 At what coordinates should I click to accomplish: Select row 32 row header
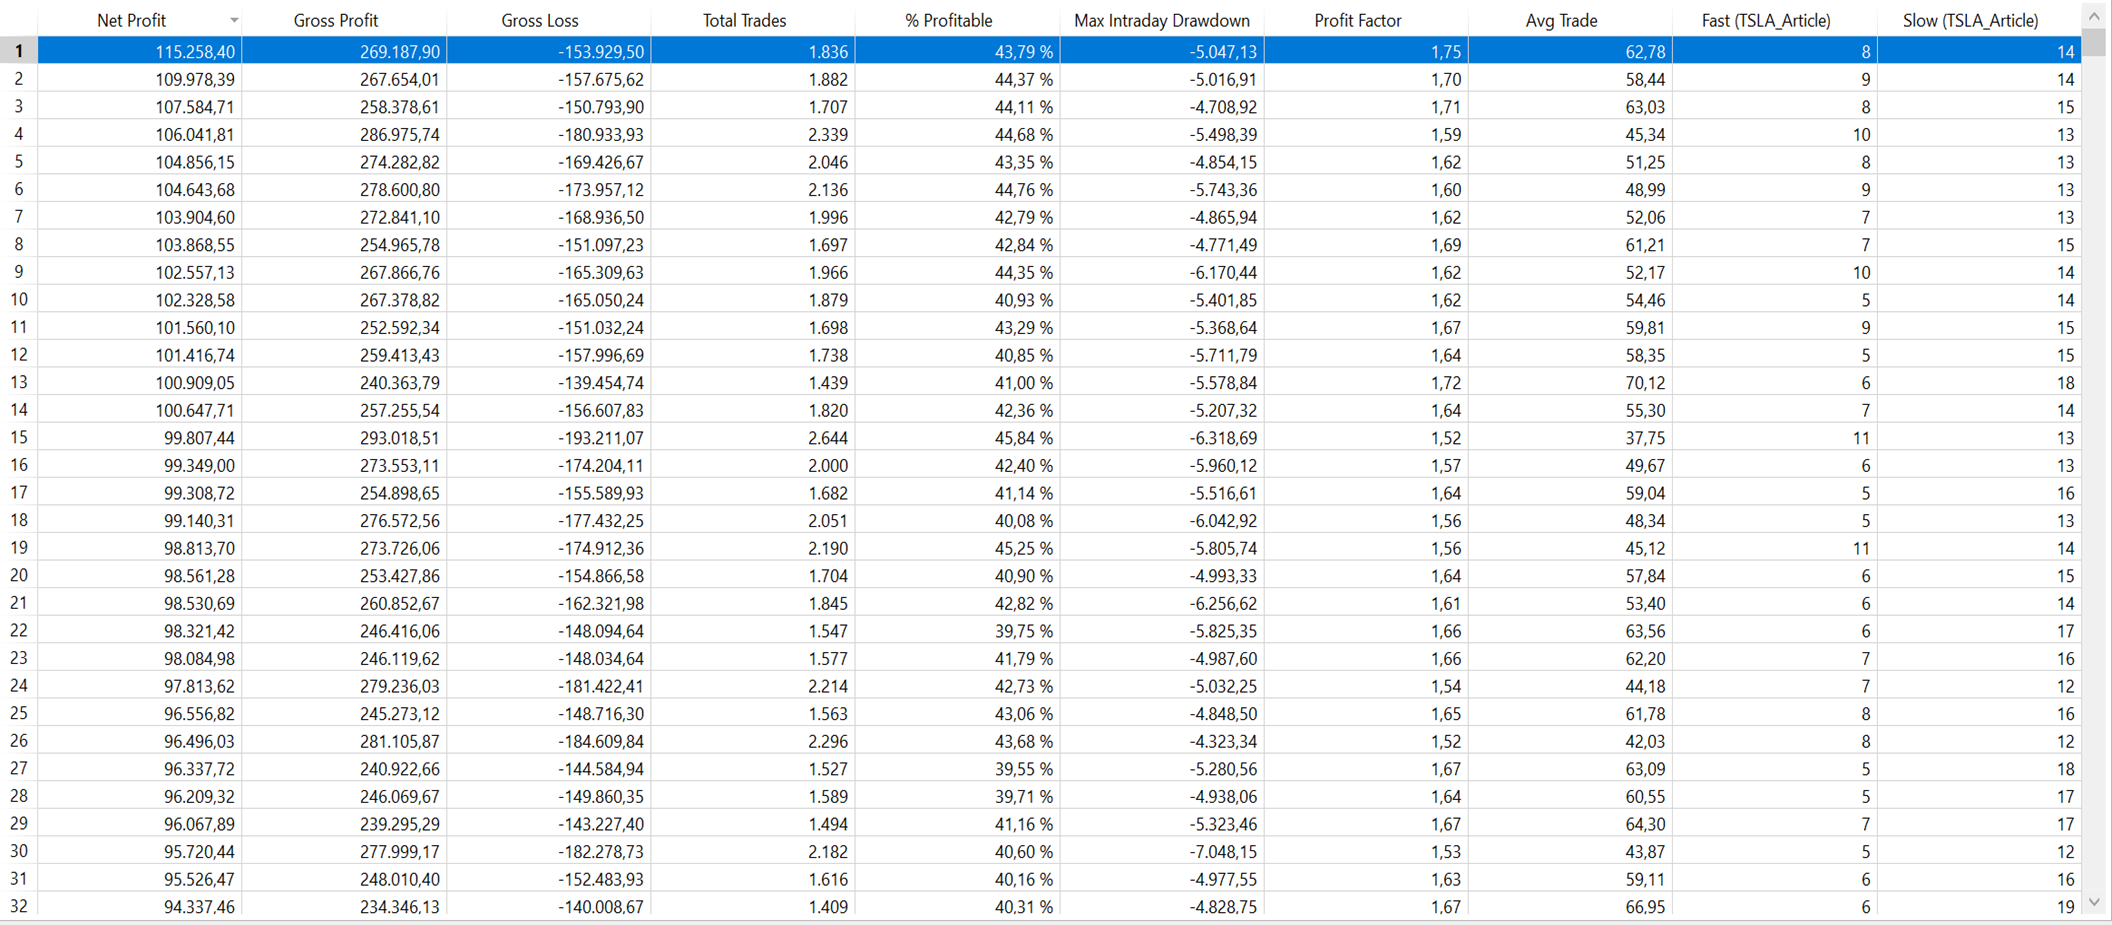tap(18, 907)
